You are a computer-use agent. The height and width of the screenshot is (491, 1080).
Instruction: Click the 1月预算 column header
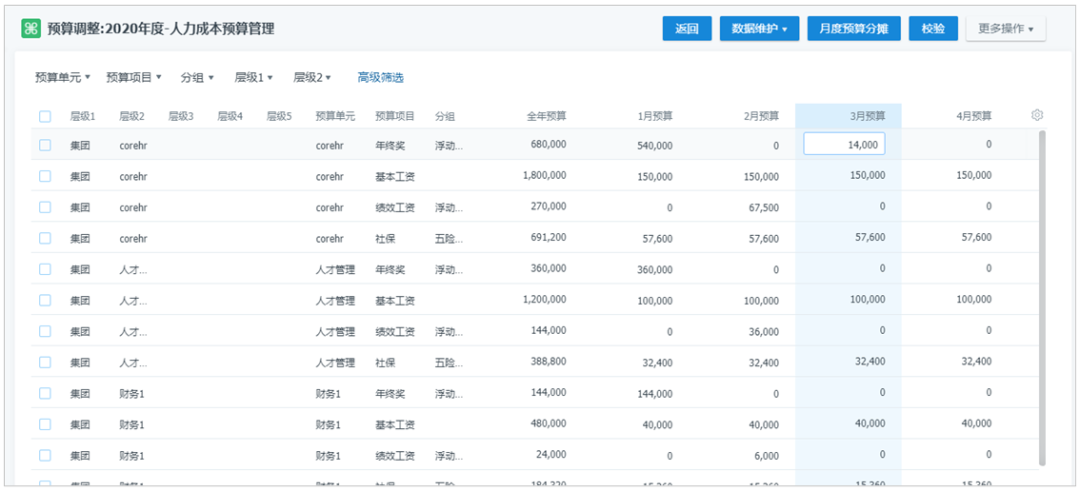[655, 116]
